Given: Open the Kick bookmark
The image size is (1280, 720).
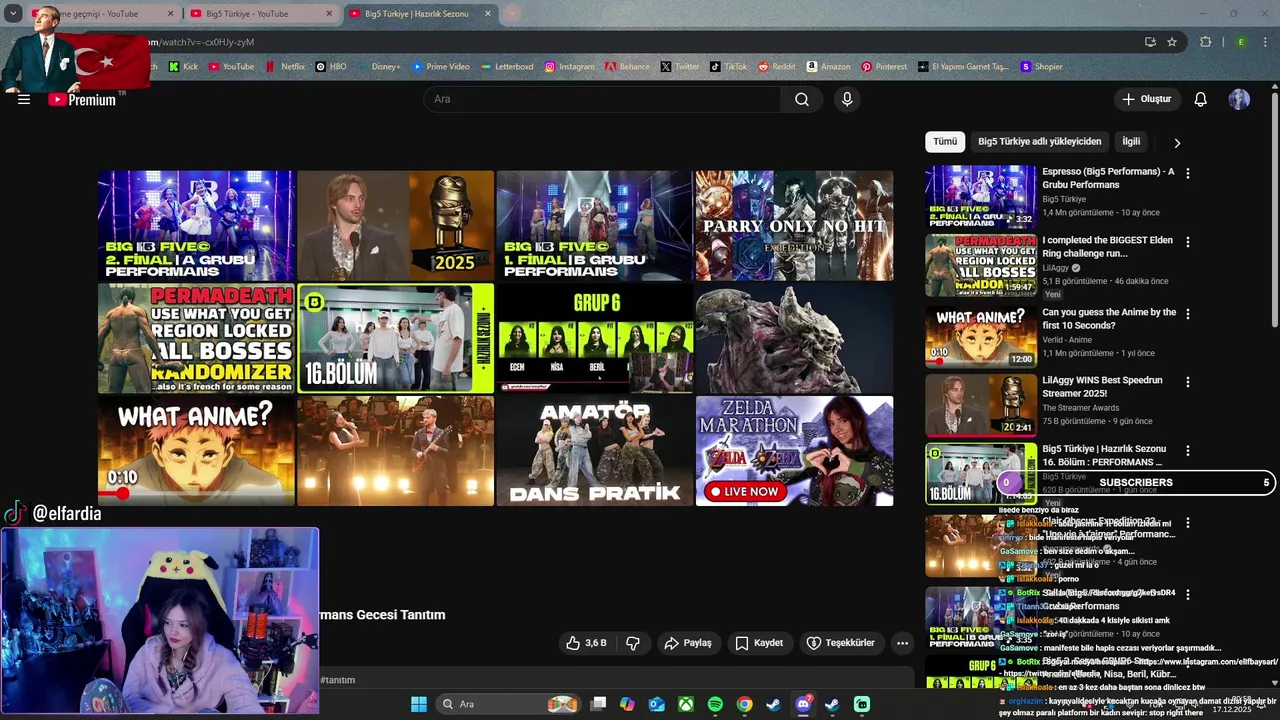Looking at the screenshot, I should [183, 67].
